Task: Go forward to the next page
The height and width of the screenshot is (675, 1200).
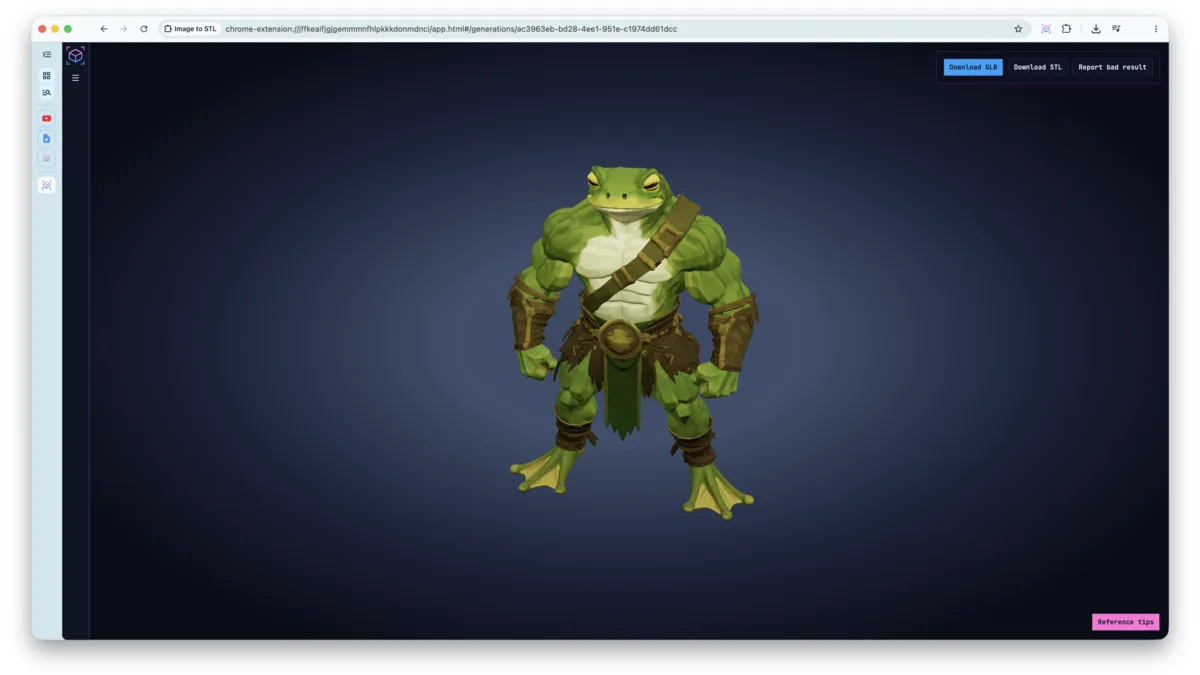Action: pos(124,29)
